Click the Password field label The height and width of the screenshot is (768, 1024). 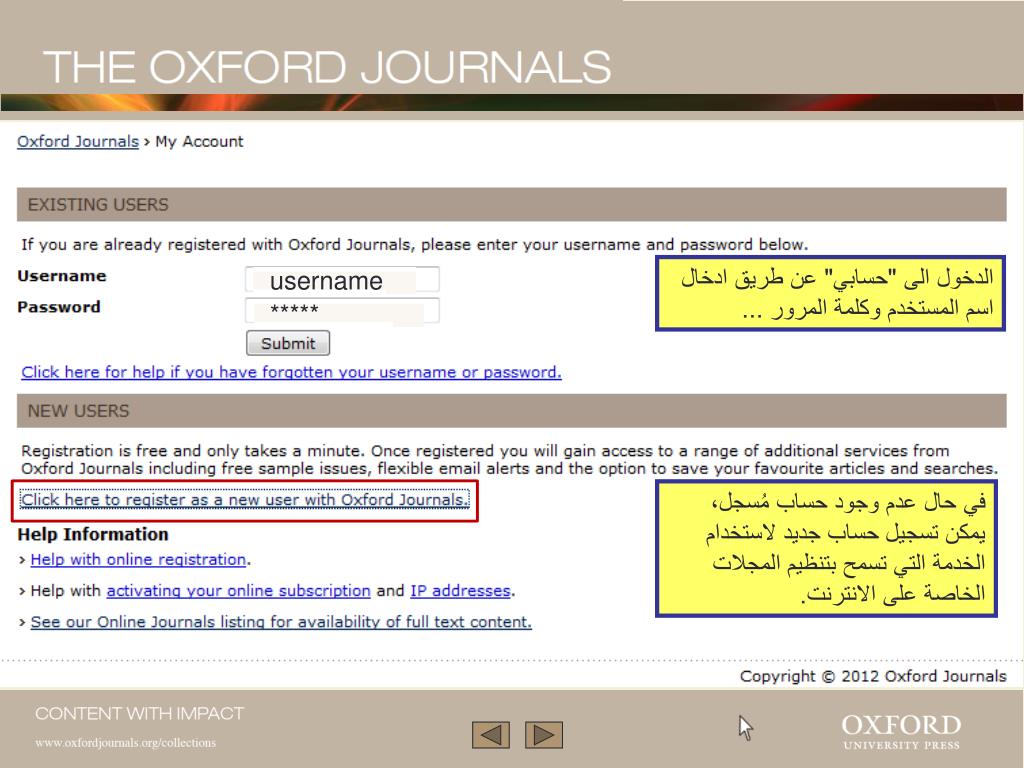coord(59,307)
